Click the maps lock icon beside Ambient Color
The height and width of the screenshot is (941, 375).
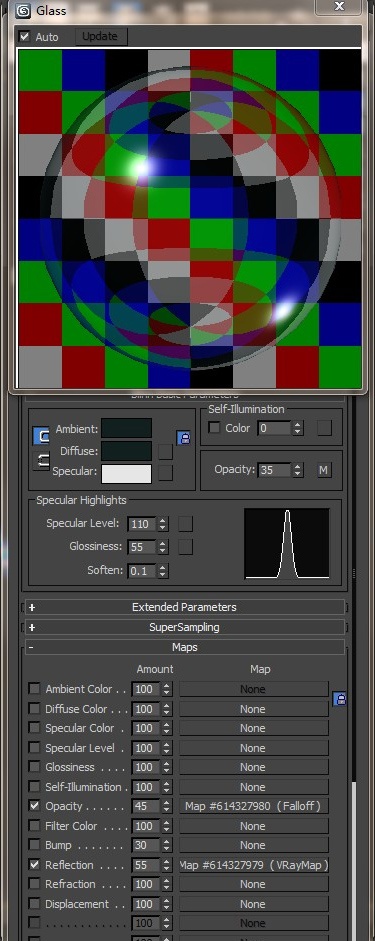(x=340, y=699)
